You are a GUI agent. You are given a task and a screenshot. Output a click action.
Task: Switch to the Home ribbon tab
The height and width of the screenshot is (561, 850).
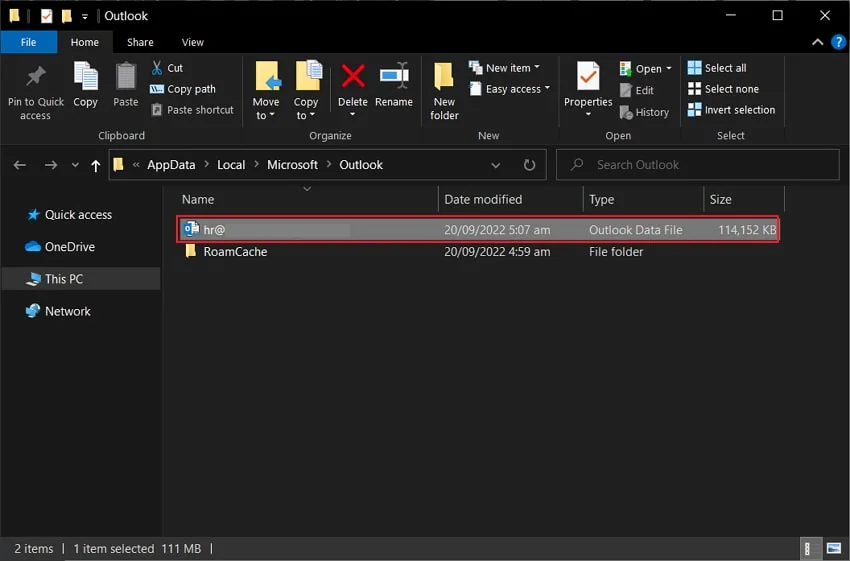tap(85, 42)
